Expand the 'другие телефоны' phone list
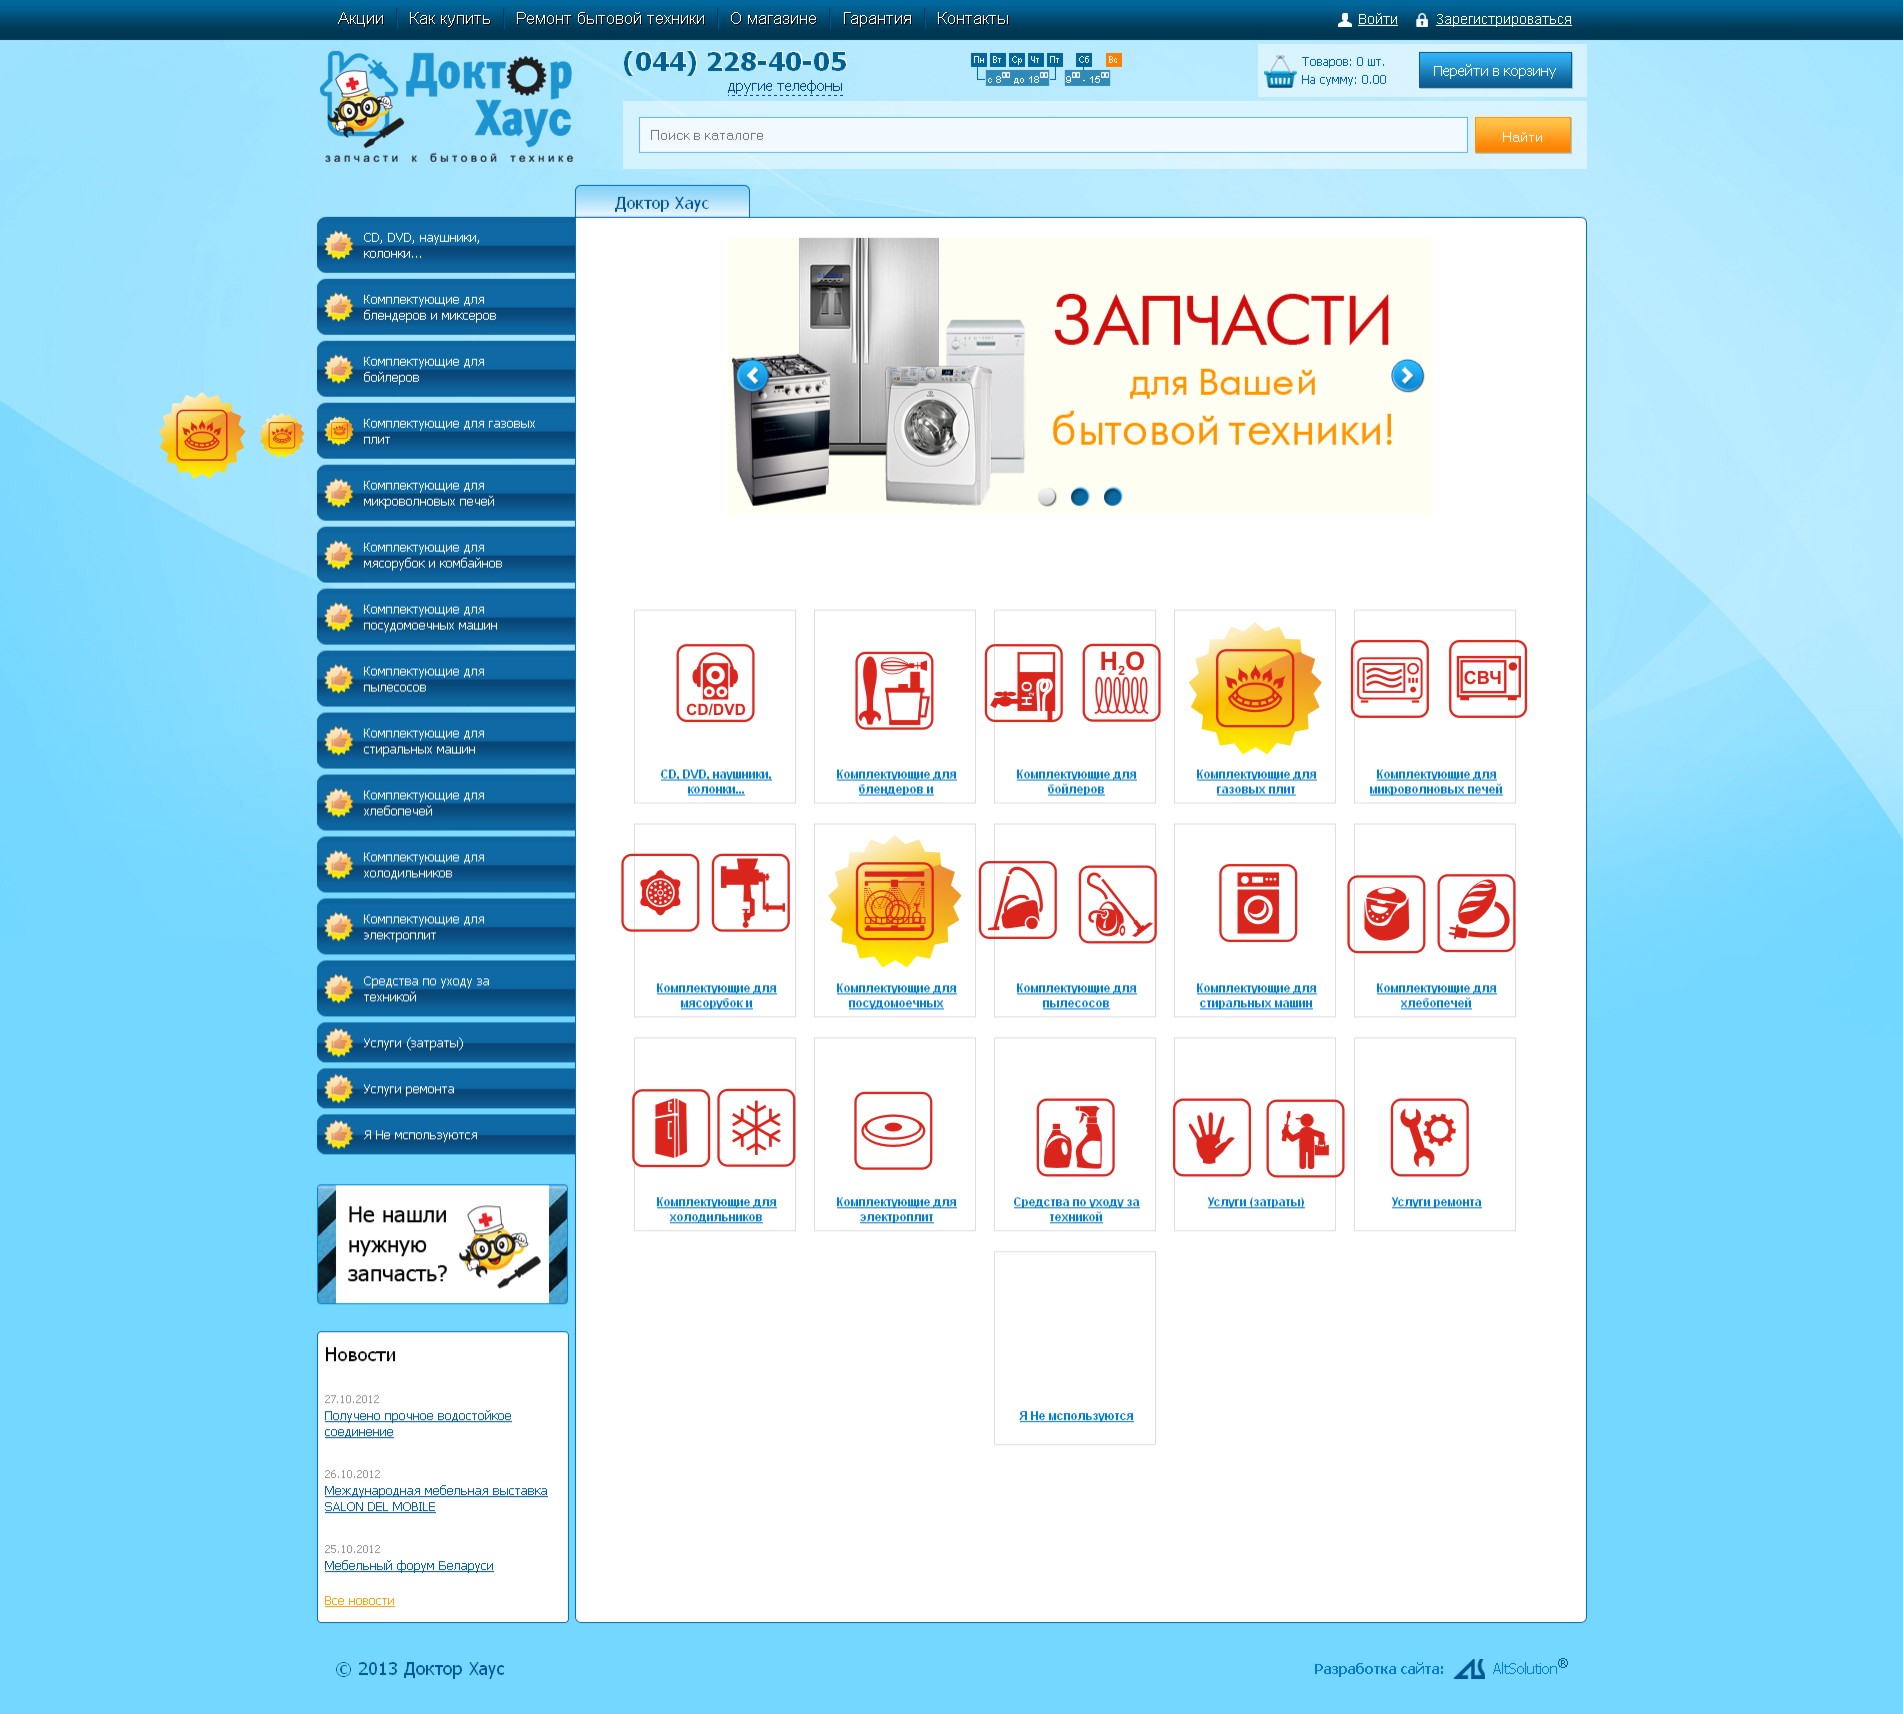This screenshot has width=1903, height=1714. (785, 87)
